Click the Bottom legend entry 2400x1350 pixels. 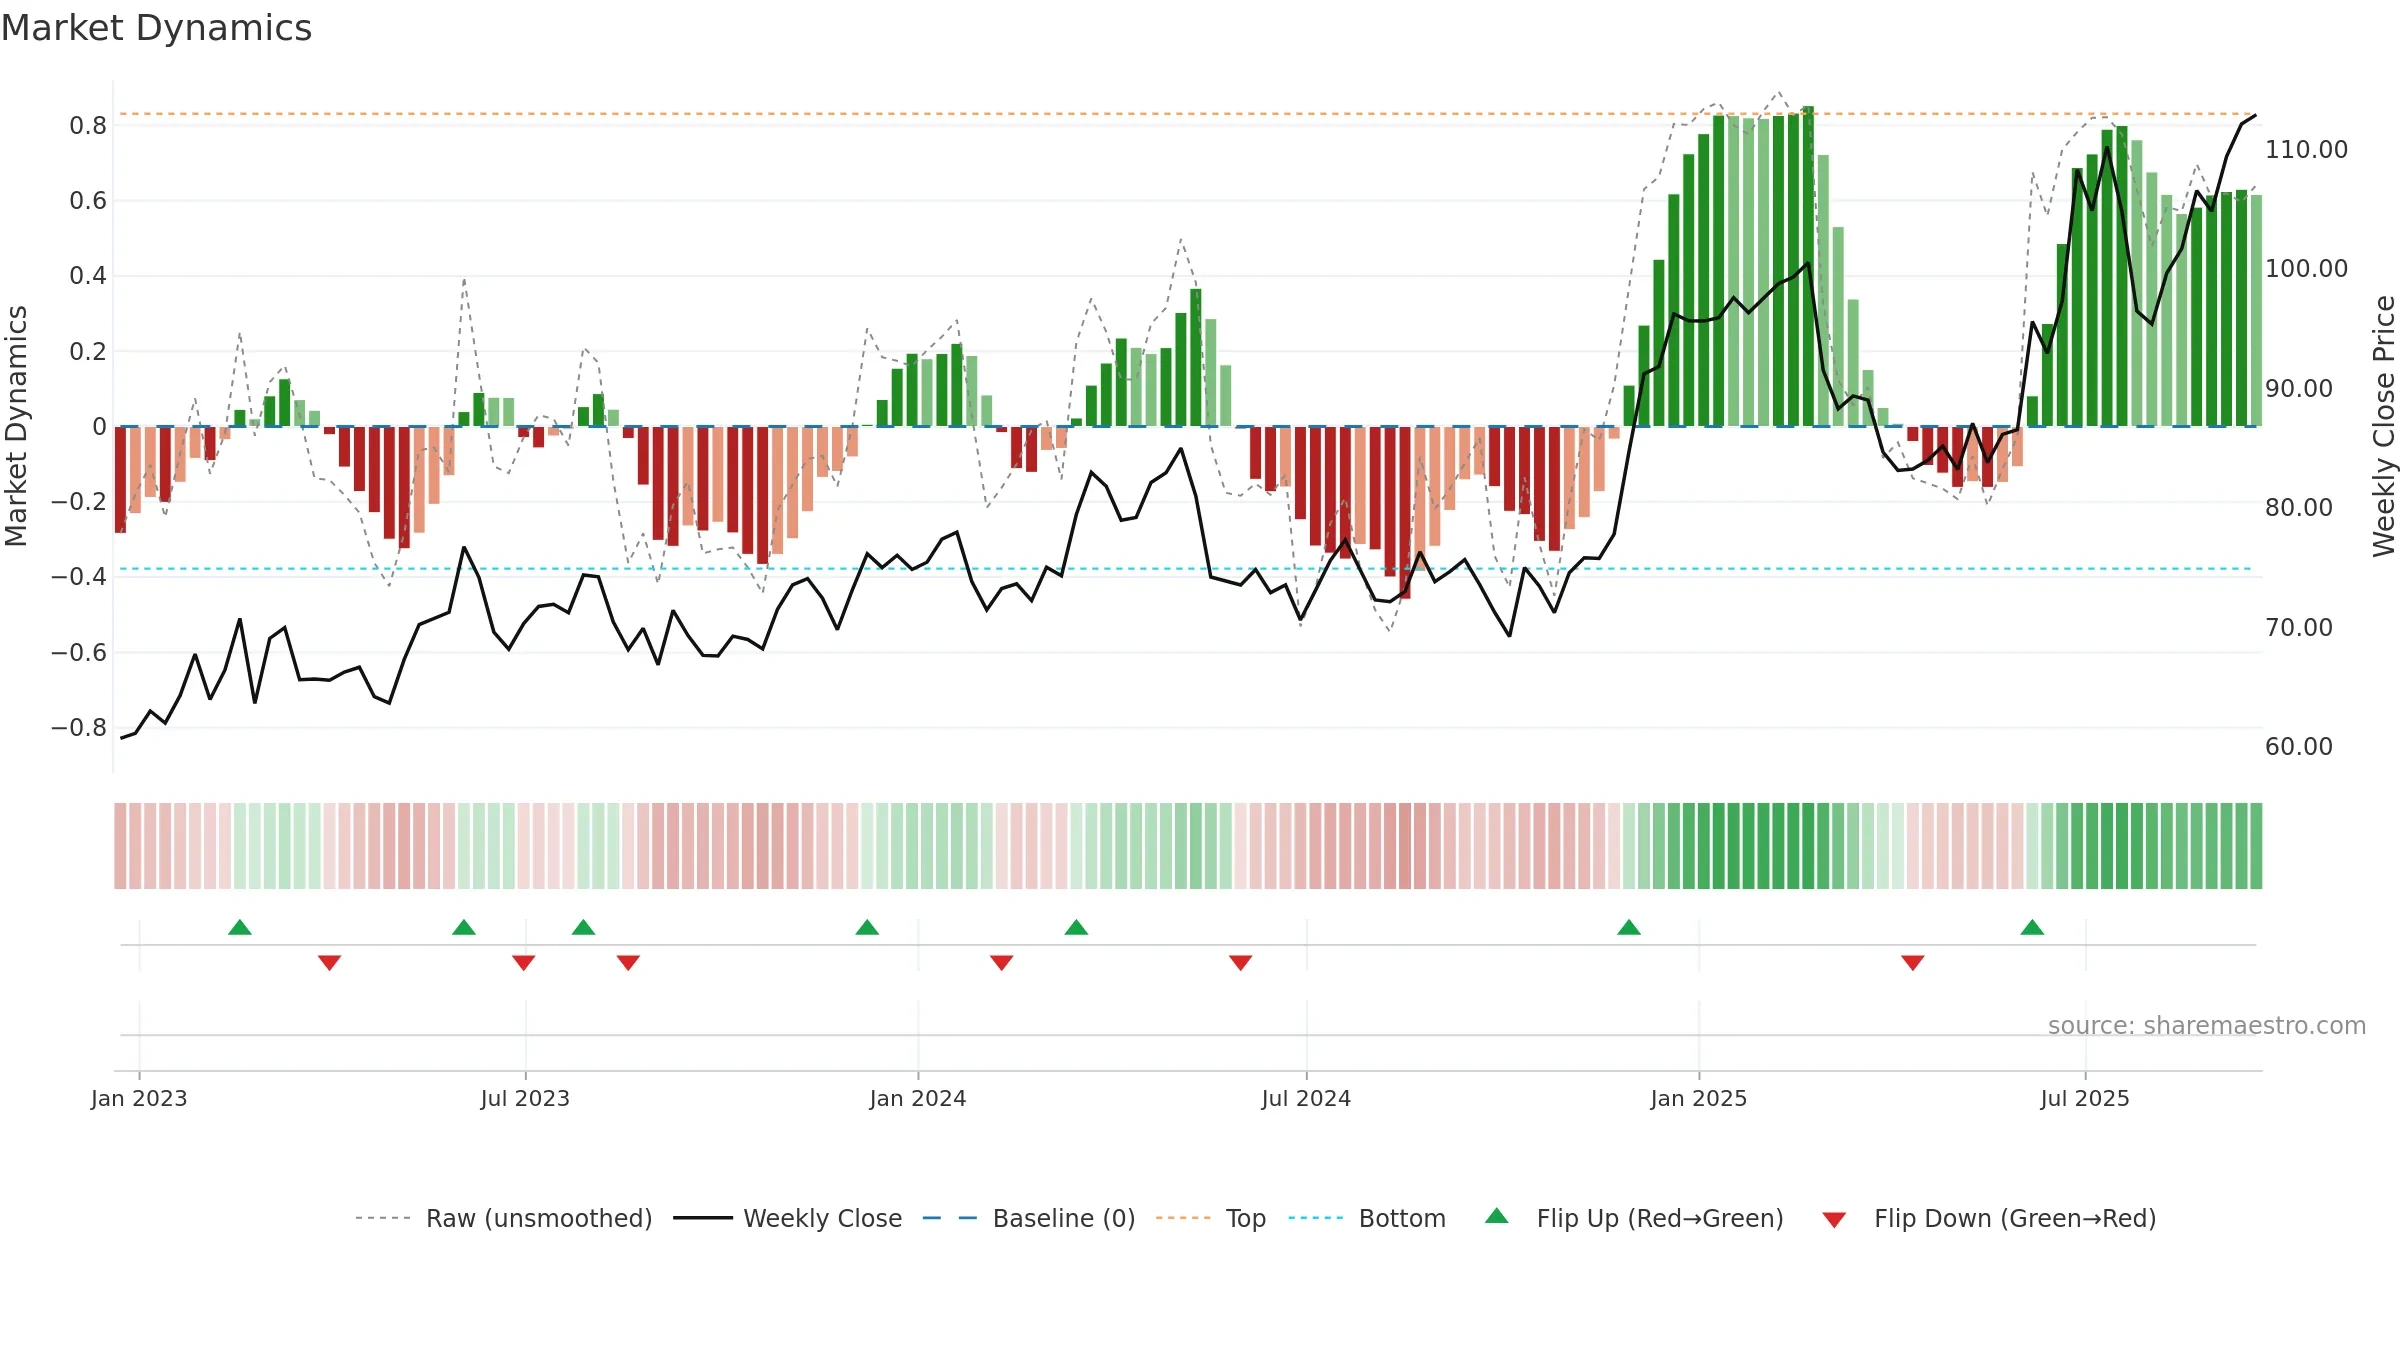(1367, 1218)
